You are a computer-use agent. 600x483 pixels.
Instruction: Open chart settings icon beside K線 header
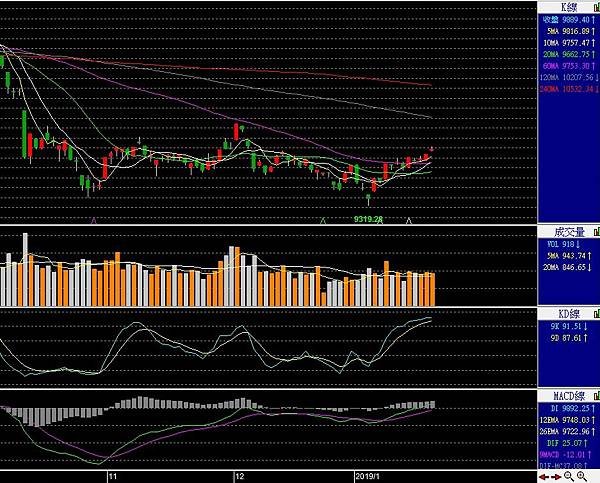pyautogui.click(x=597, y=7)
